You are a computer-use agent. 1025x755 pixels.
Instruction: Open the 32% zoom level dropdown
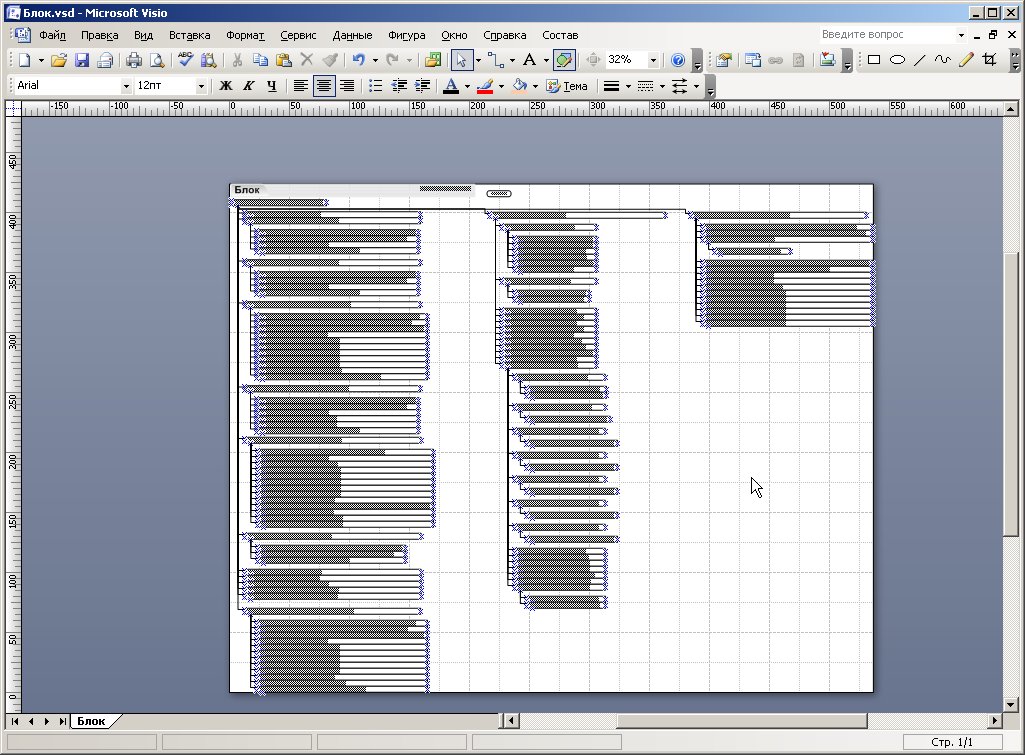pos(652,60)
